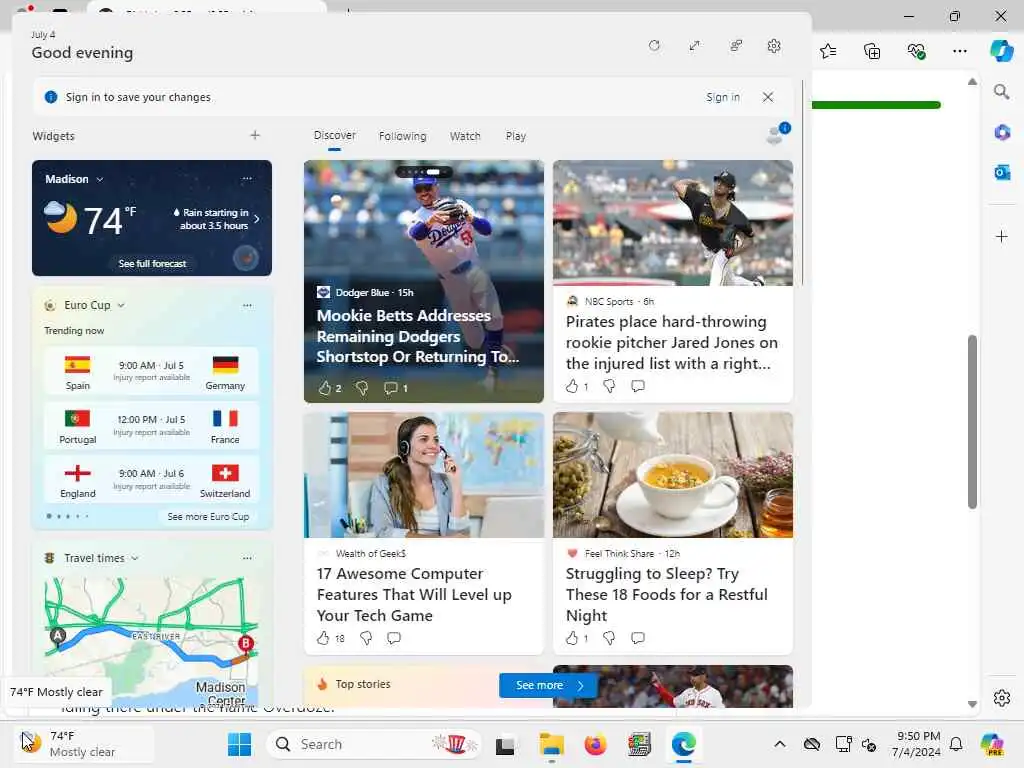Open weather widget more options menu
Screen dimensions: 1024x768
[x=247, y=178]
